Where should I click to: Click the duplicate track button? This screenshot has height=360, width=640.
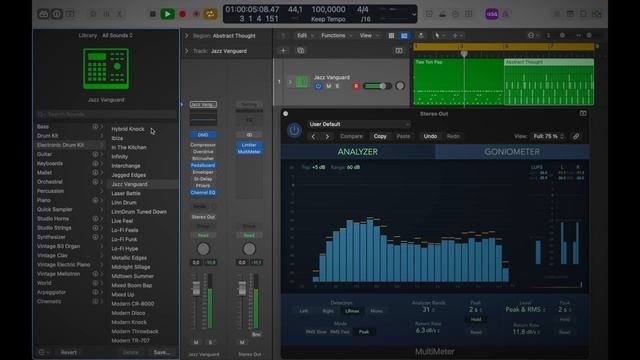(300, 51)
